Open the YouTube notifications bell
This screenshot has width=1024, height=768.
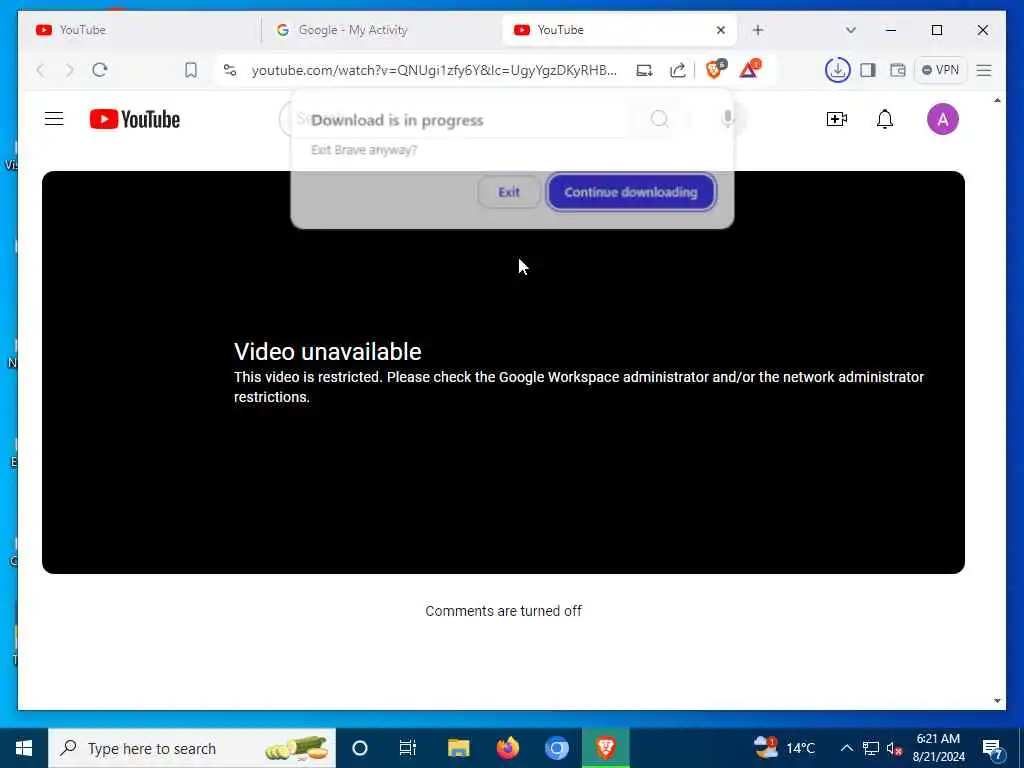coord(884,119)
